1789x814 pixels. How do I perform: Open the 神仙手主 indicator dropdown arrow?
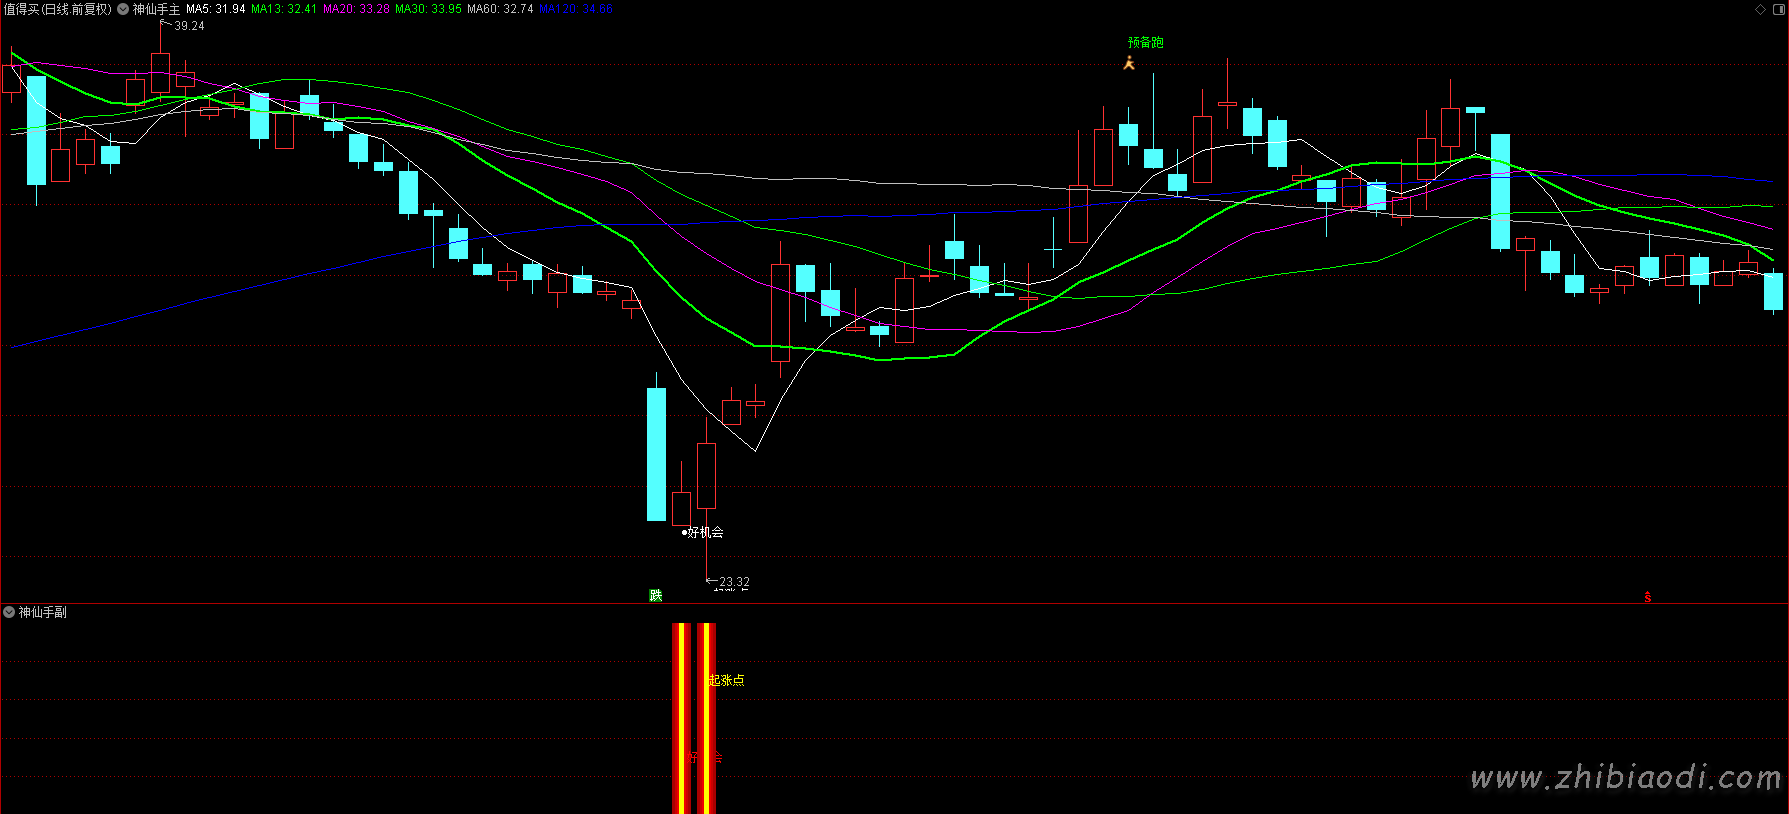pos(123,9)
